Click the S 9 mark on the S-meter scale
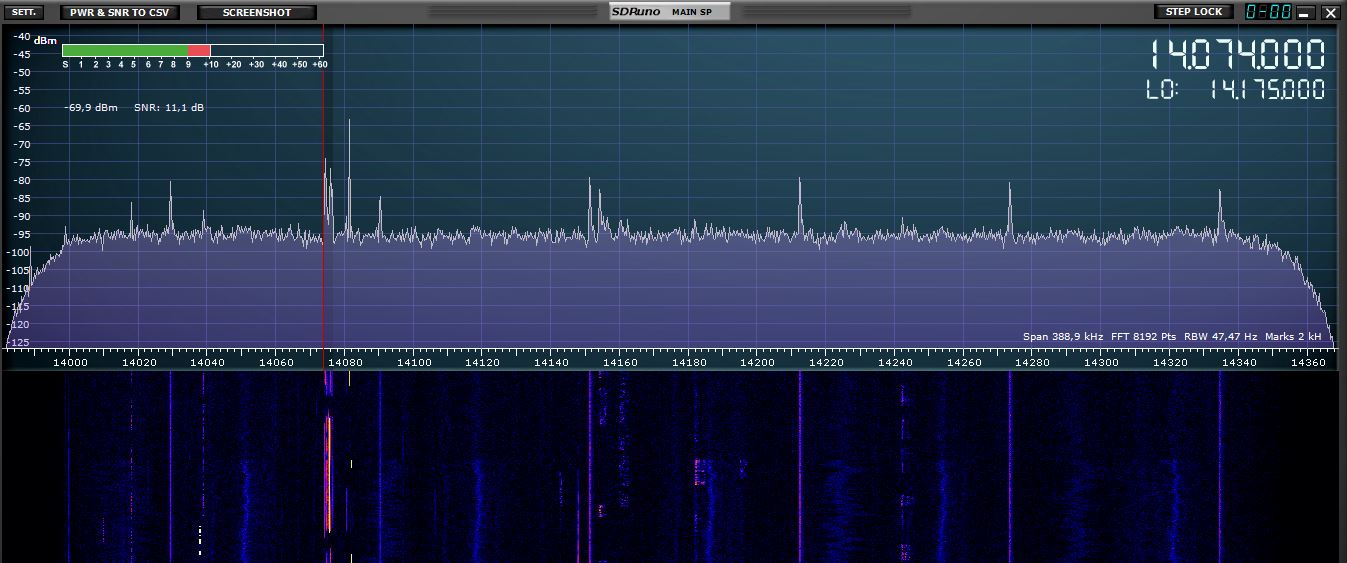Screen dimensions: 1347x563 [188, 64]
